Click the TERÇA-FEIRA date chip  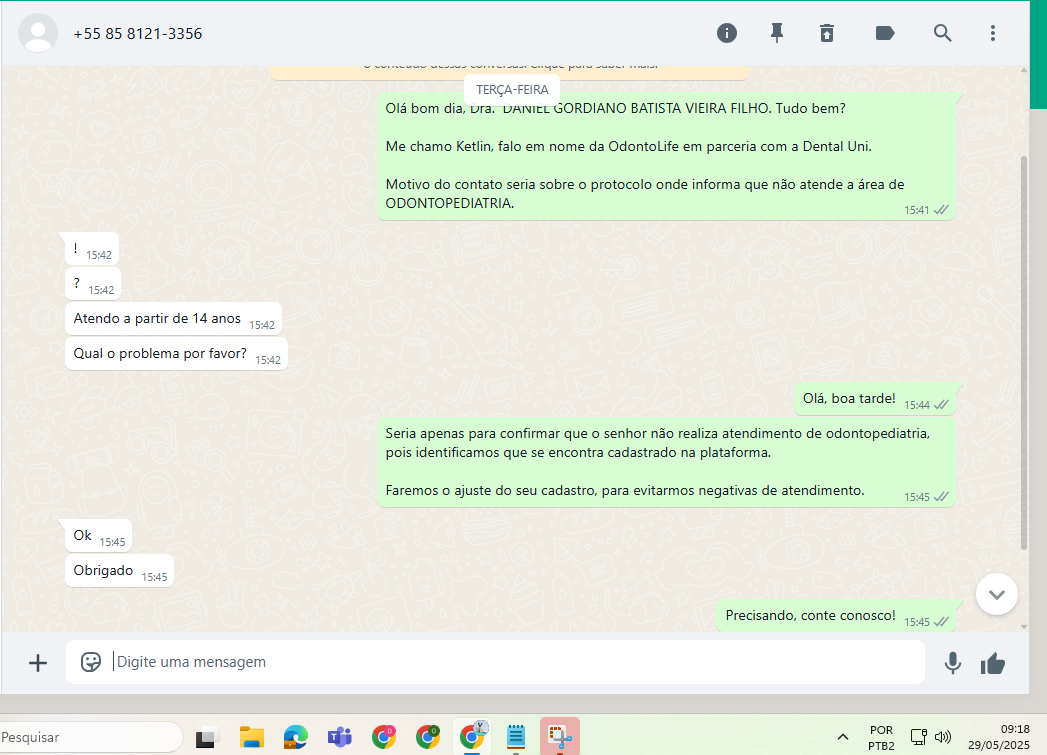[x=512, y=89]
